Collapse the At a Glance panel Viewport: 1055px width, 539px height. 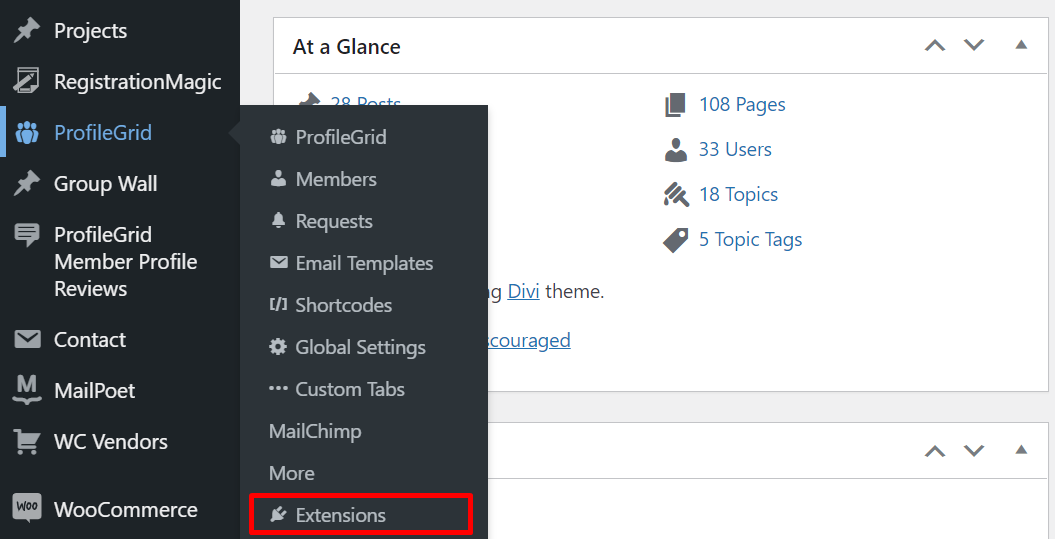(x=1021, y=45)
